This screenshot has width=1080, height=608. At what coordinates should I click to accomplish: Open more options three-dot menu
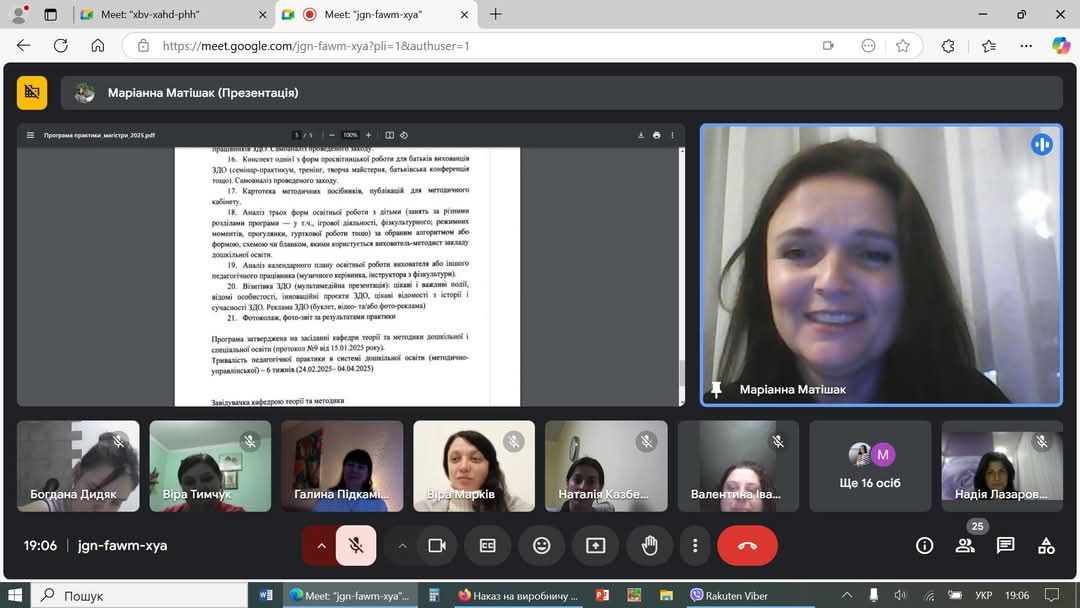tap(695, 546)
